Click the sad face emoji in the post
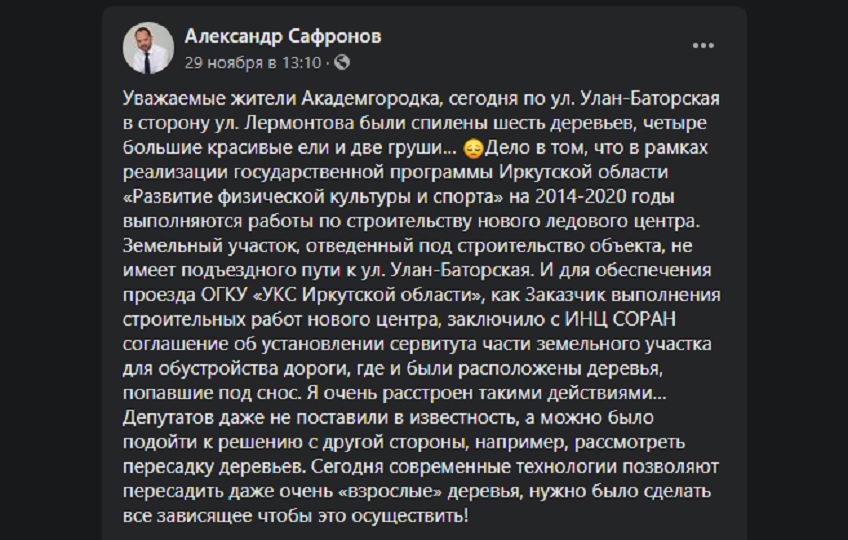This screenshot has width=848, height=540. [473, 148]
